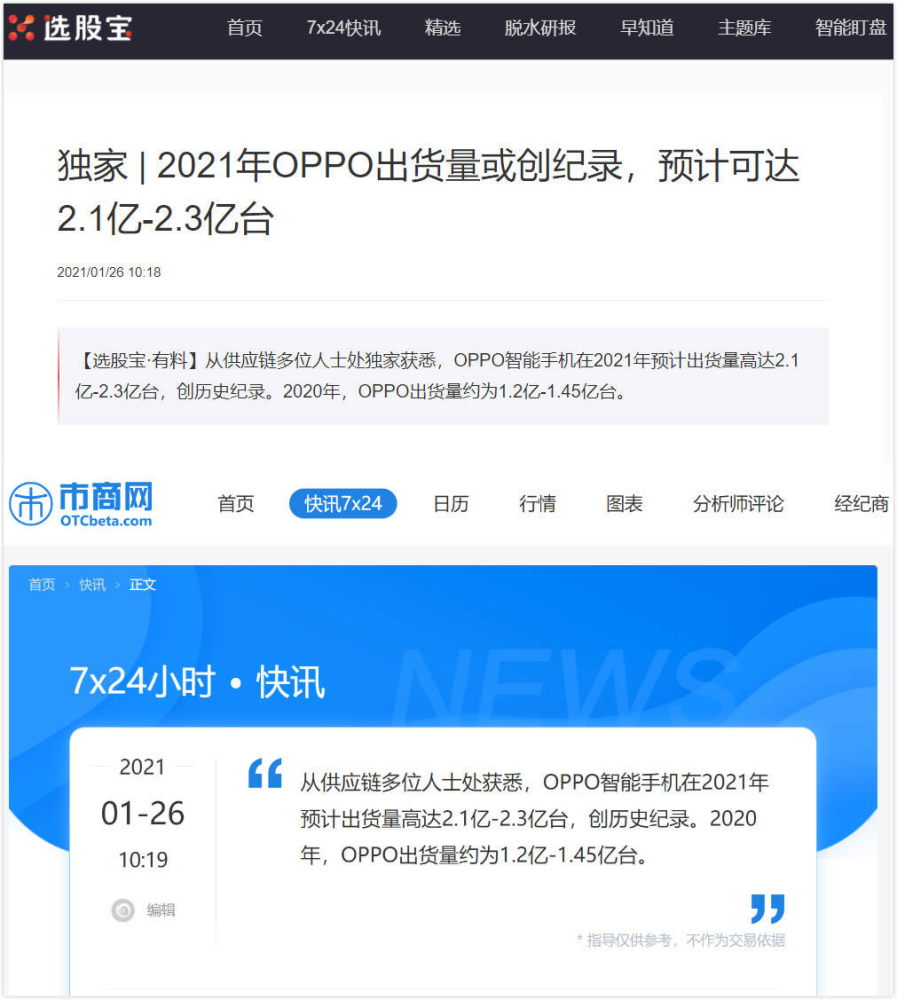Click the 编辑 label under the time

161,910
